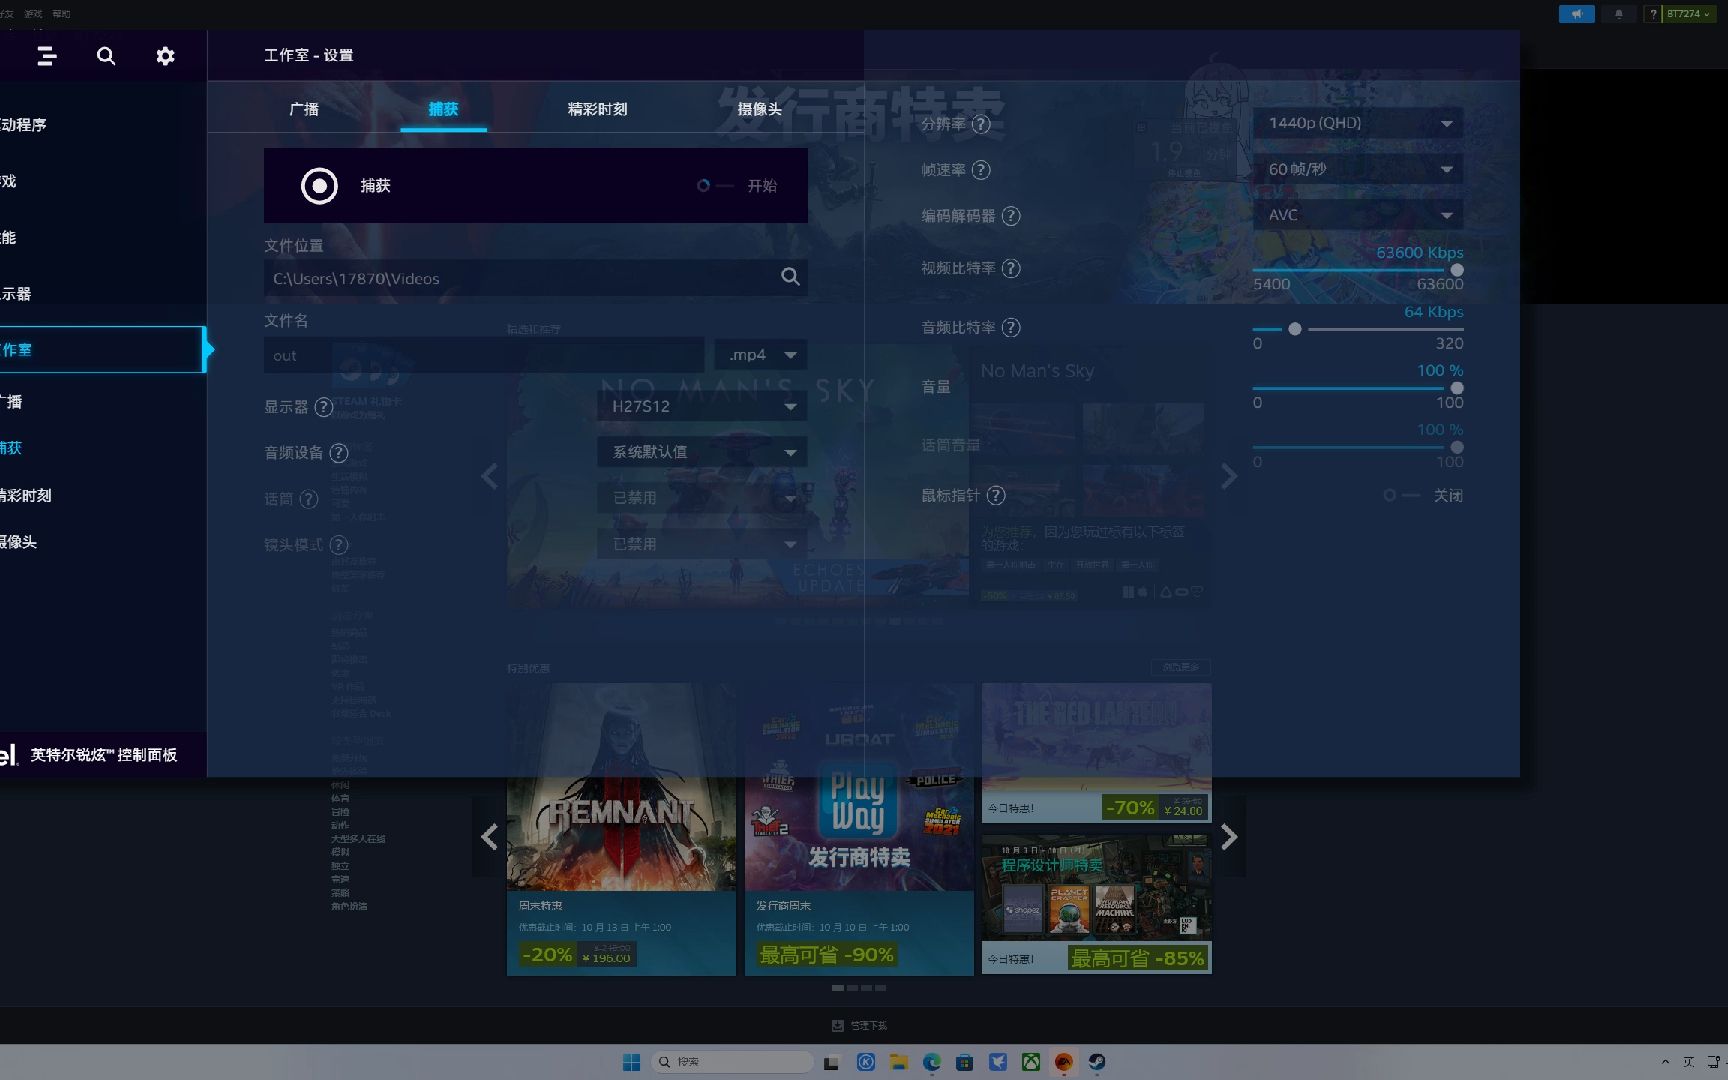1728x1080 pixels.
Task: Click the 文件位置 path field
Action: pyautogui.click(x=535, y=278)
